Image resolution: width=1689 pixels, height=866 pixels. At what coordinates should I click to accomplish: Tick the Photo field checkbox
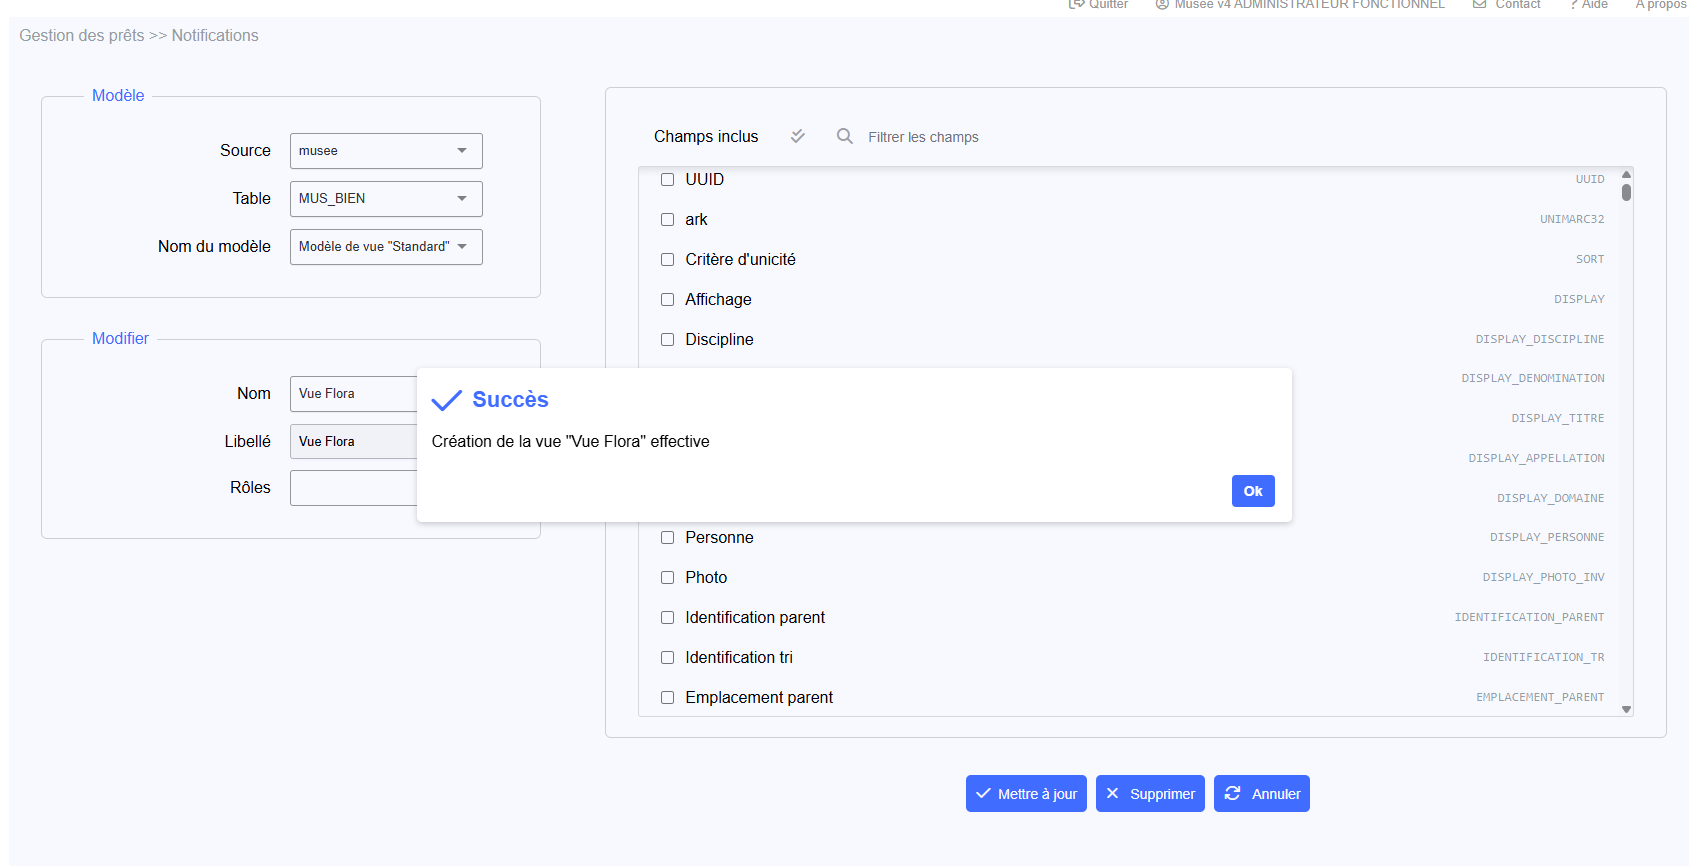[667, 578]
